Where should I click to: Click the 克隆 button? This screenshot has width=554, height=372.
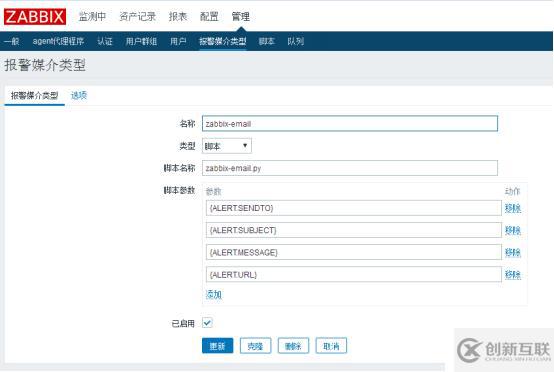pos(255,346)
